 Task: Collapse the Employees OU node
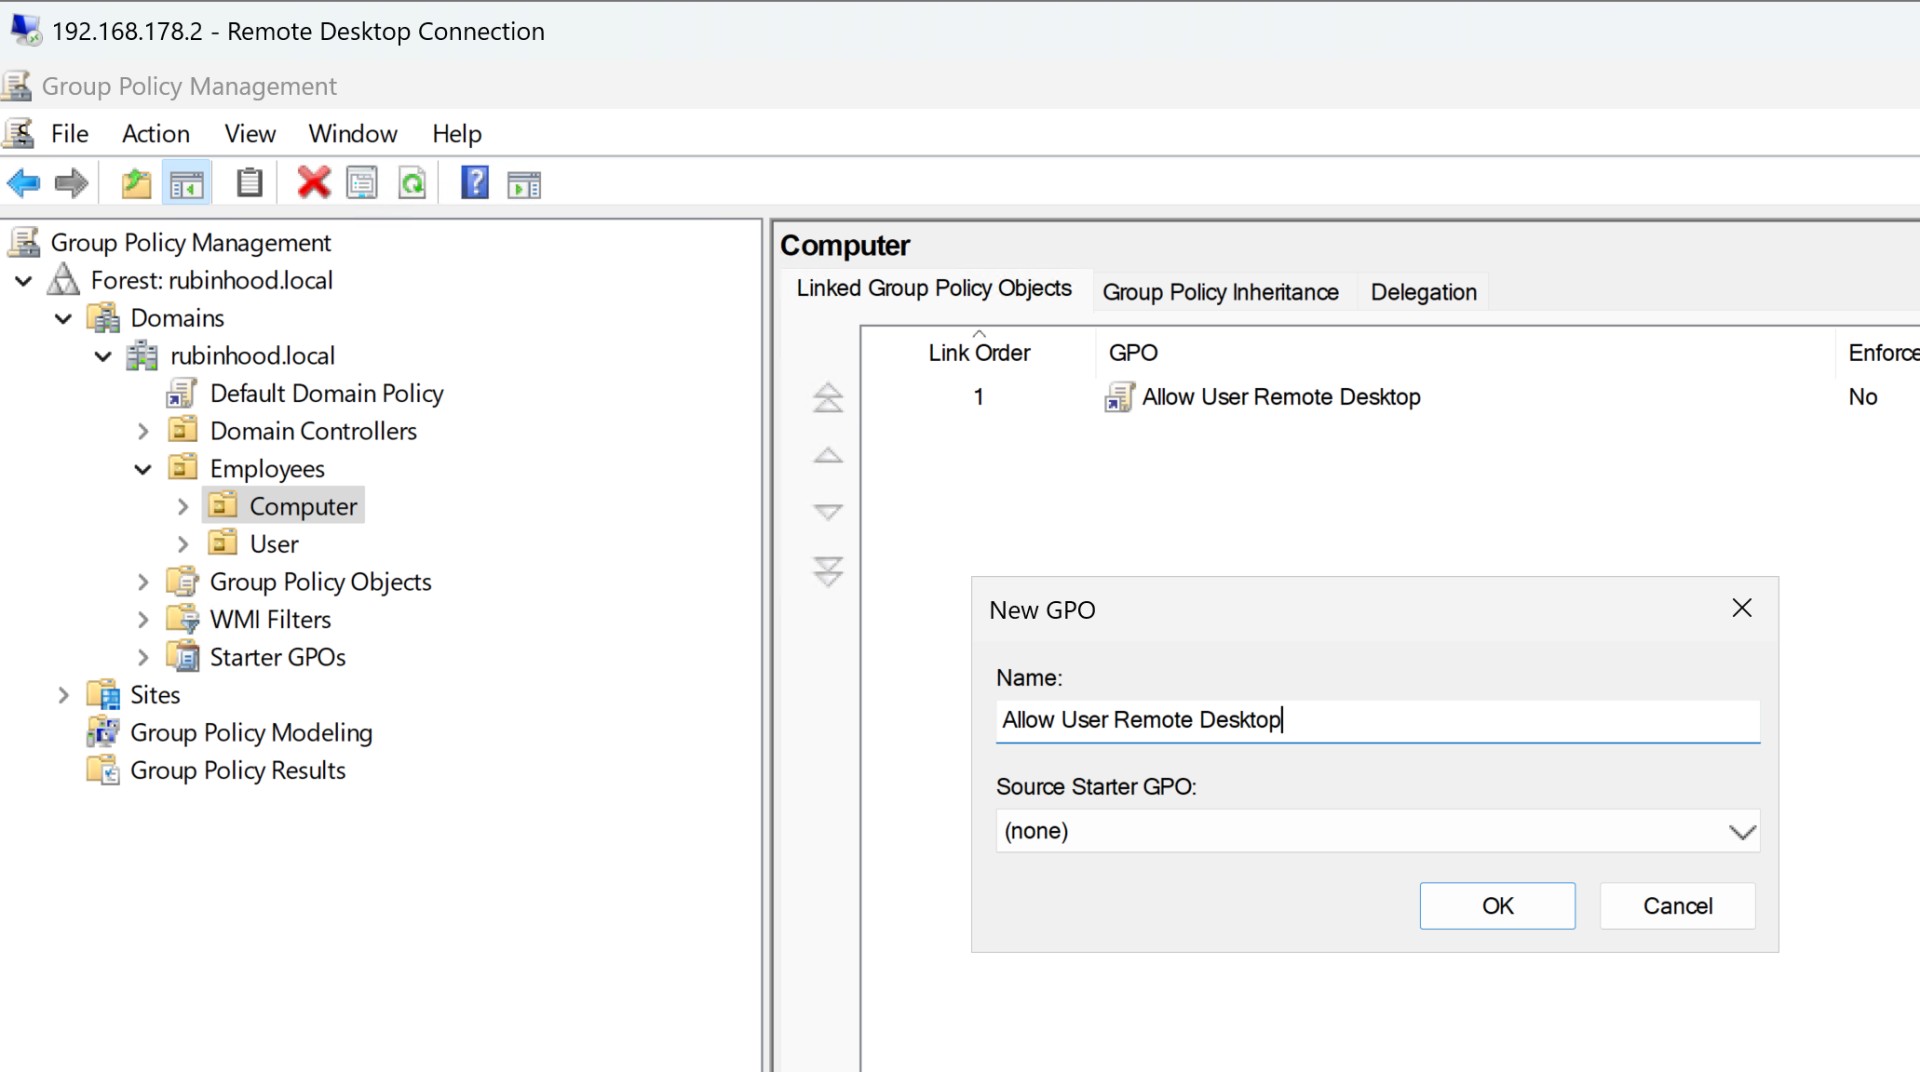[x=143, y=469]
